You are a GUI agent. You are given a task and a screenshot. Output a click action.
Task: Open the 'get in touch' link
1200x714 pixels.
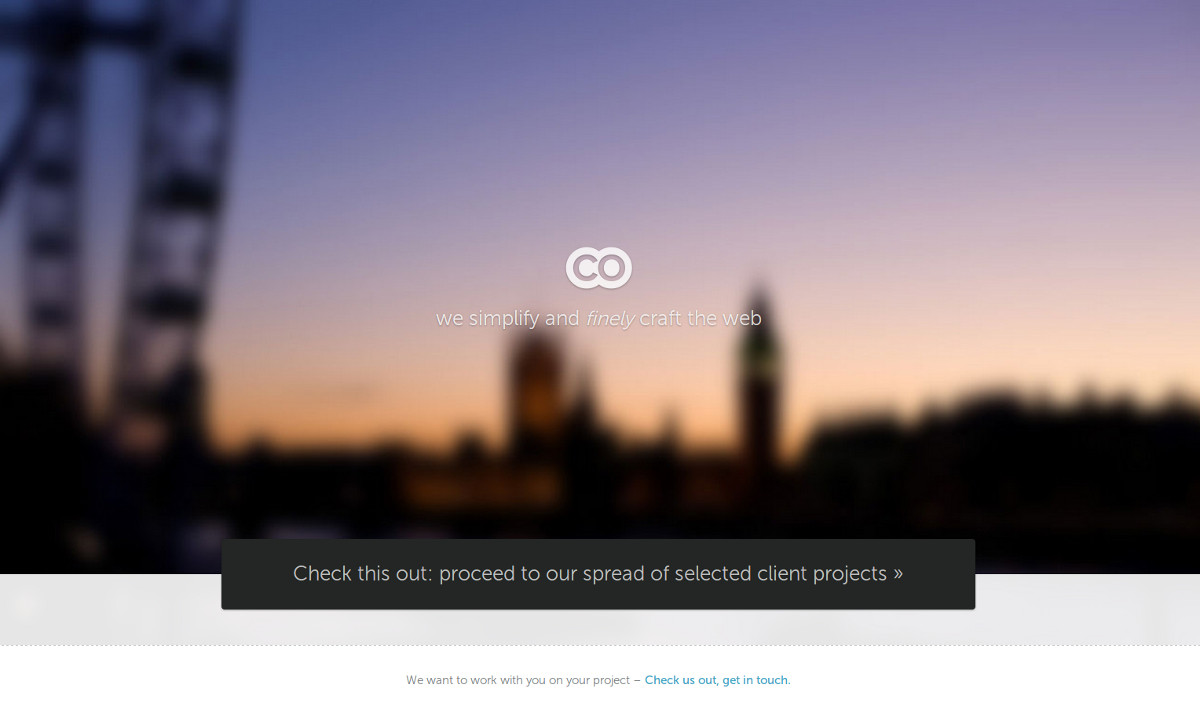755,680
